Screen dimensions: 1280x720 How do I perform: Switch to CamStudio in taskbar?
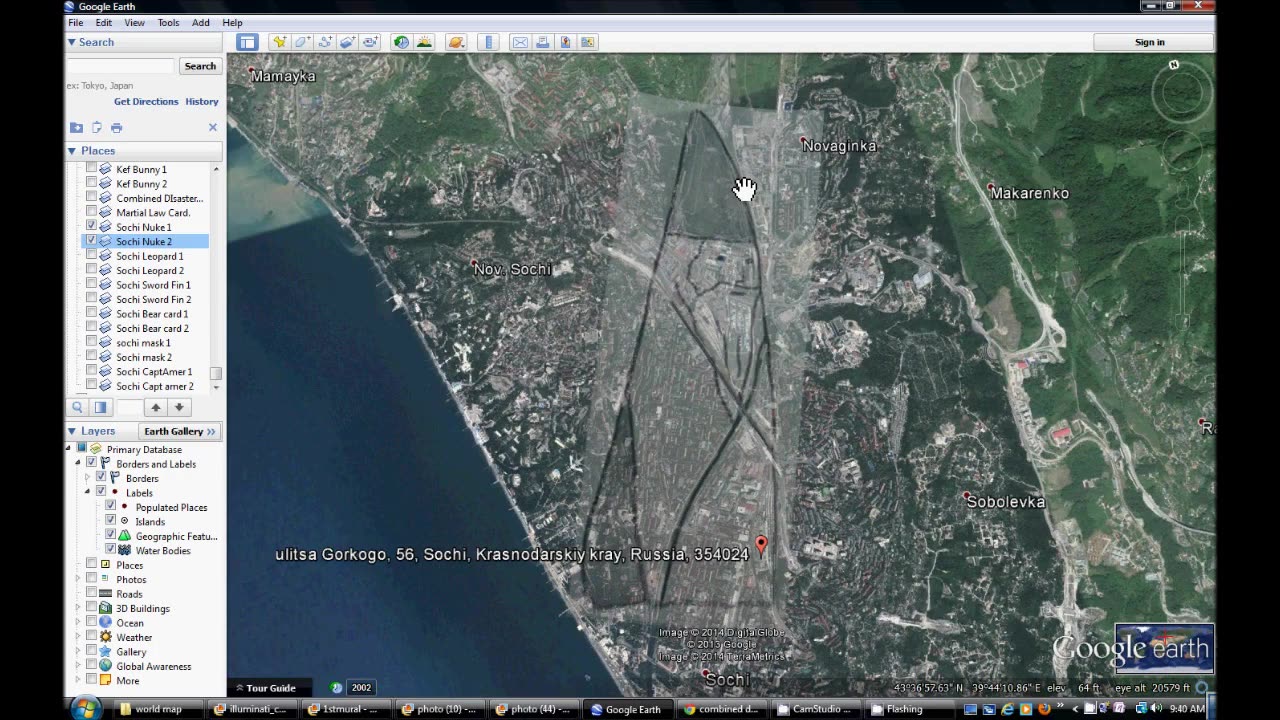click(x=817, y=709)
